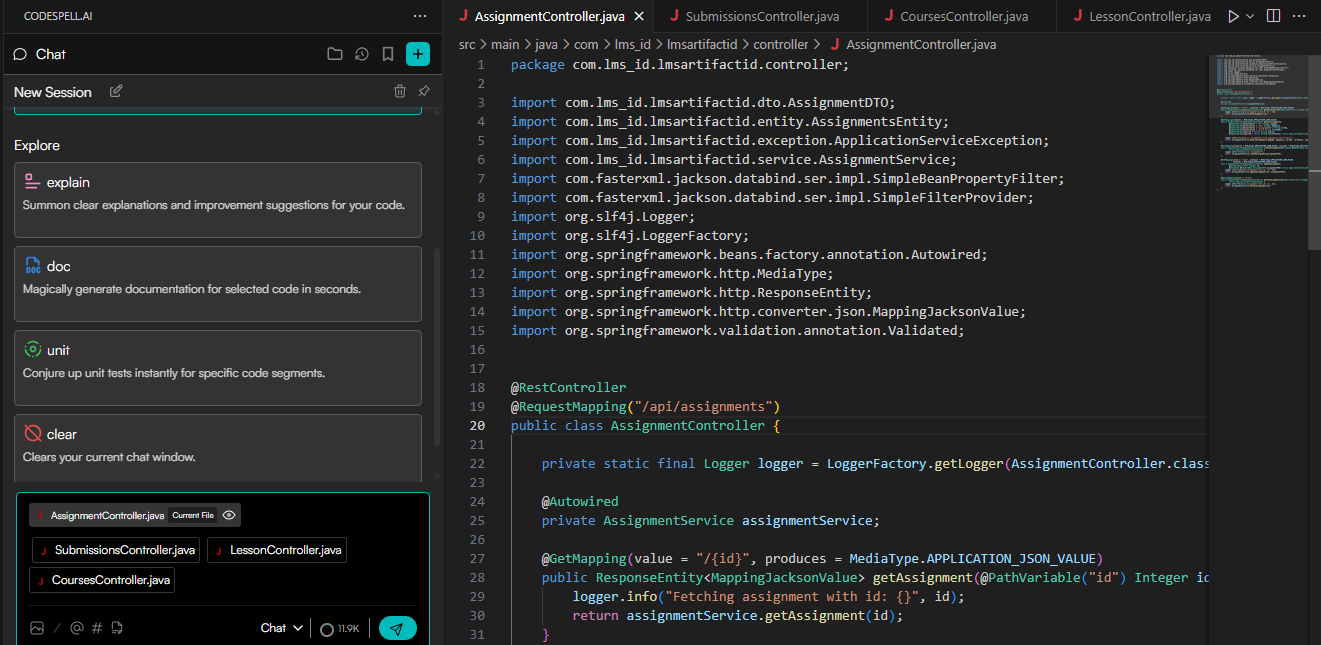Start a new chat with plus button

point(418,54)
